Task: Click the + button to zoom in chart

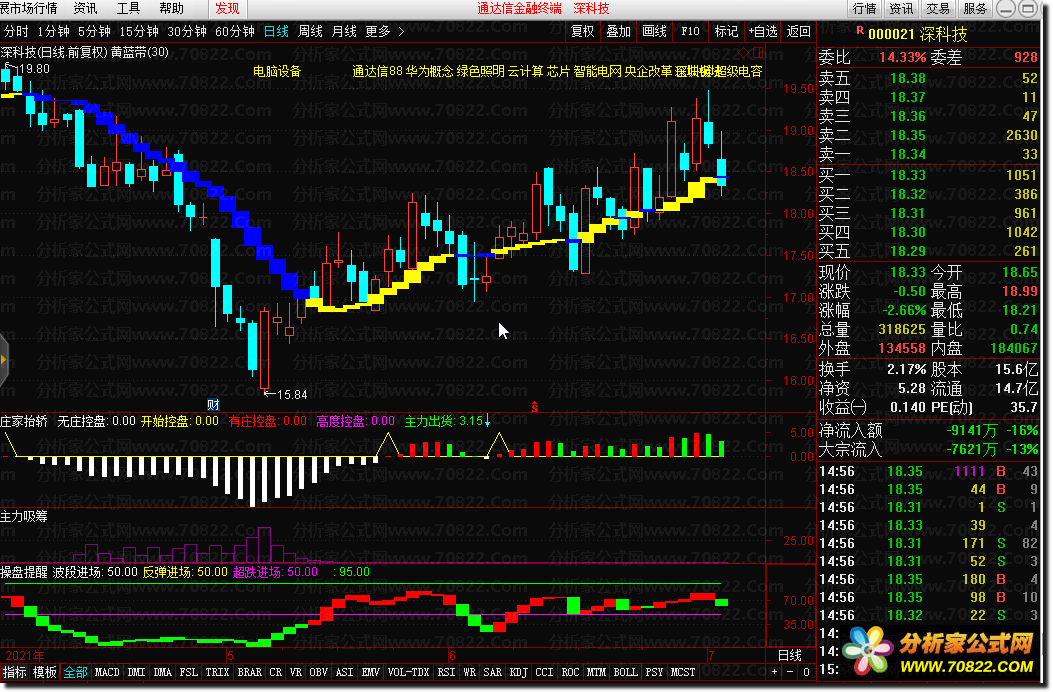Action: coord(775,672)
